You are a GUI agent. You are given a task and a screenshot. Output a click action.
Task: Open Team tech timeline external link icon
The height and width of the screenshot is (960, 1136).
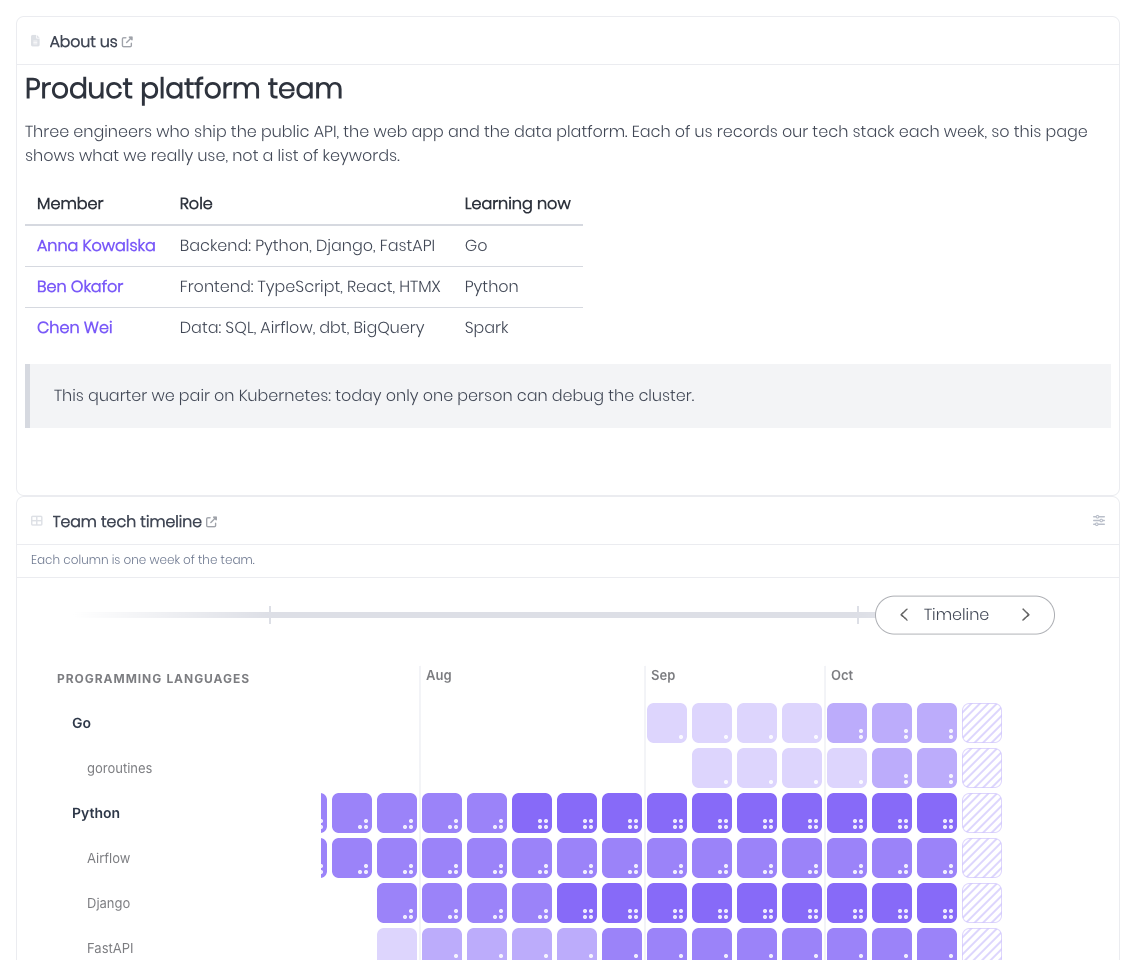click(x=212, y=522)
